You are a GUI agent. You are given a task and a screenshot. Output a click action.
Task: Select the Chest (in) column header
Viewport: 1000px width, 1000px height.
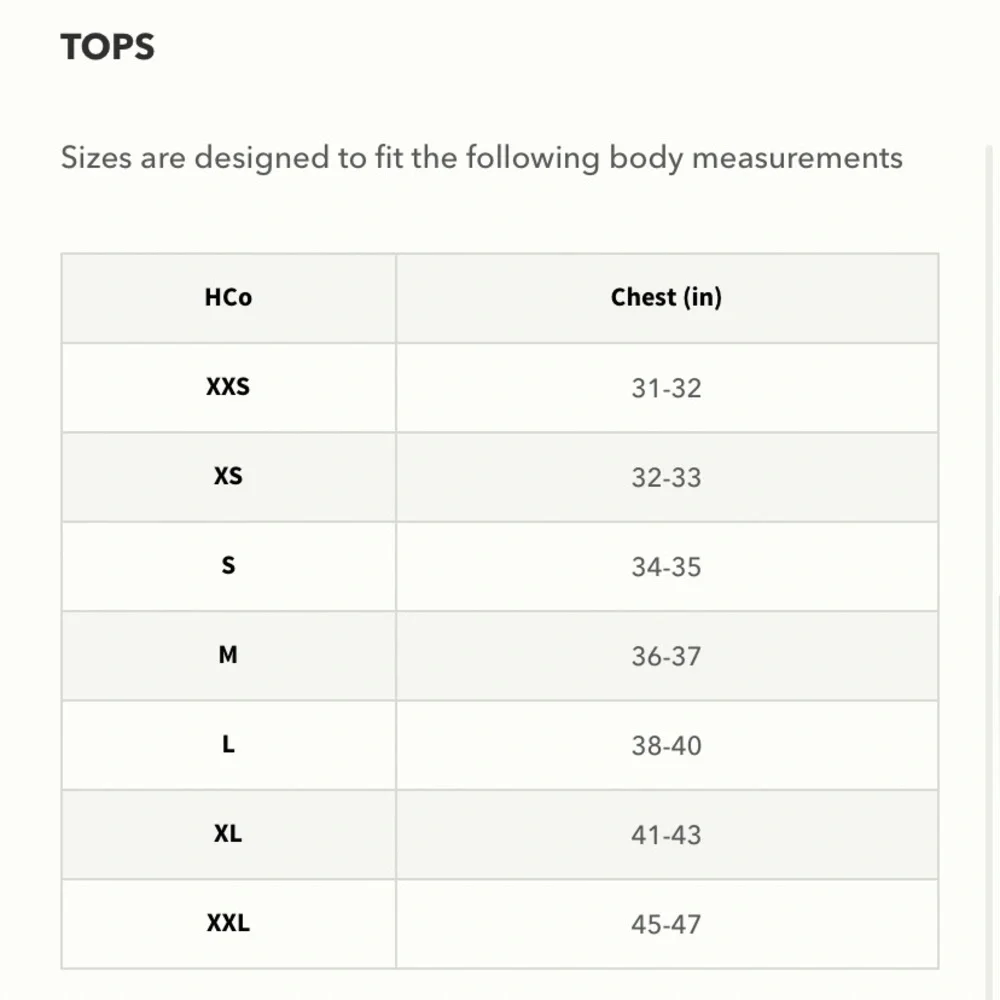[x=666, y=298]
